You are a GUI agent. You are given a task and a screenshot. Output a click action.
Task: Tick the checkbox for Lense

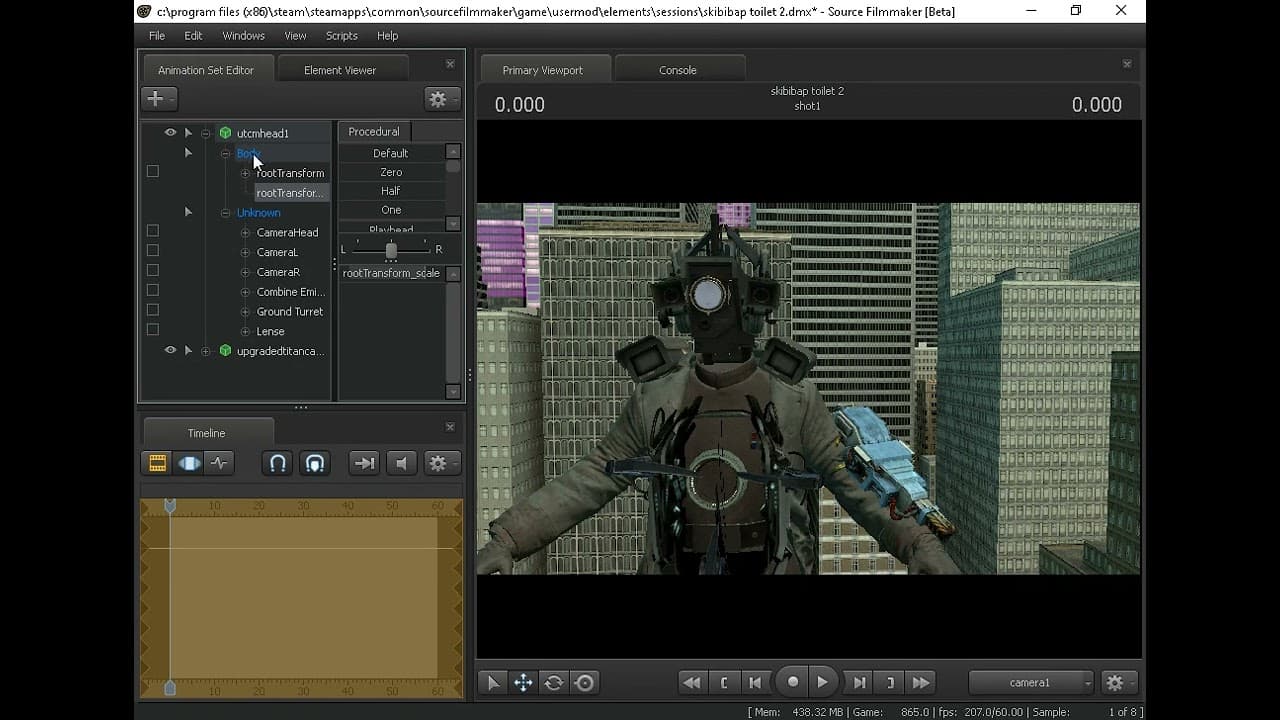(153, 330)
